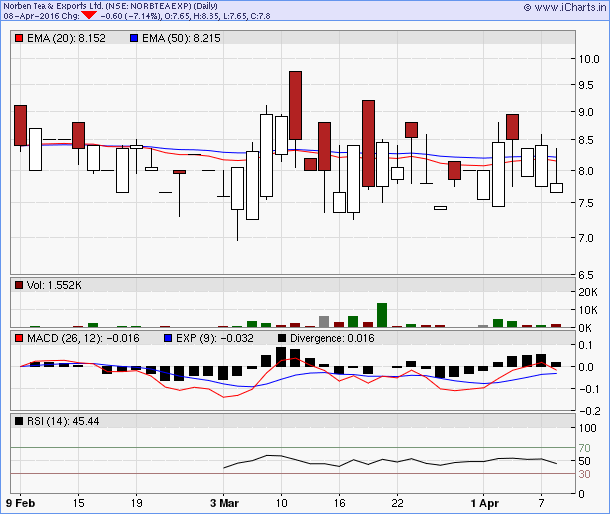Click the 10 date axis label
Image resolution: width=610 pixels, height=514 pixels.
coord(281,503)
